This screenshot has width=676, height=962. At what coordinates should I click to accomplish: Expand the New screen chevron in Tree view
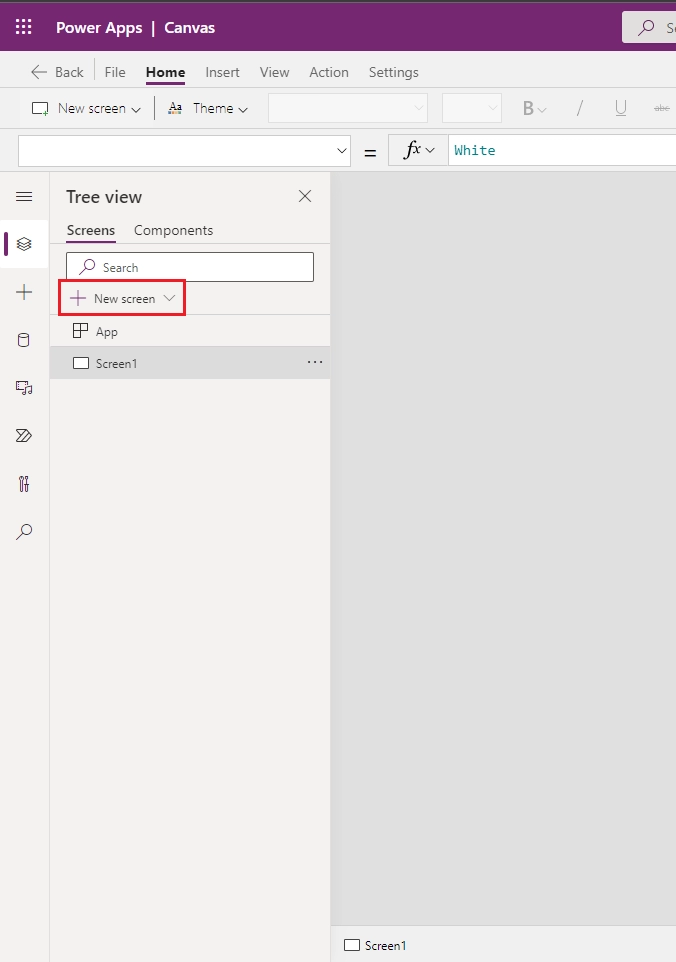[x=169, y=298]
